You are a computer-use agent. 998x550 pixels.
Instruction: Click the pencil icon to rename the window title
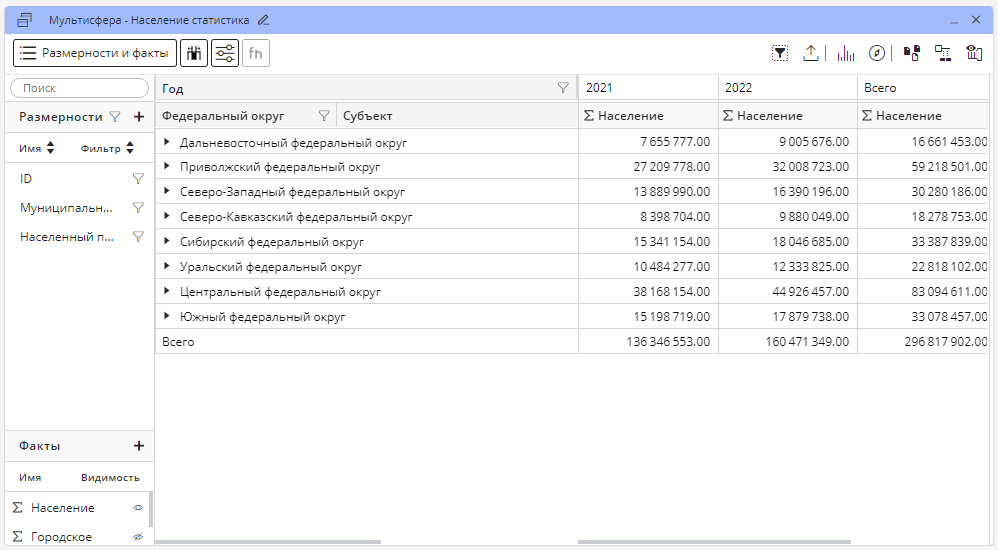263,19
